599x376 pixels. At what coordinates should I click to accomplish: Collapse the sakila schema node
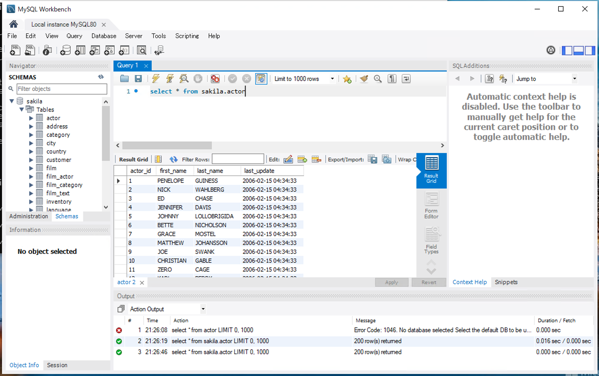pos(12,101)
